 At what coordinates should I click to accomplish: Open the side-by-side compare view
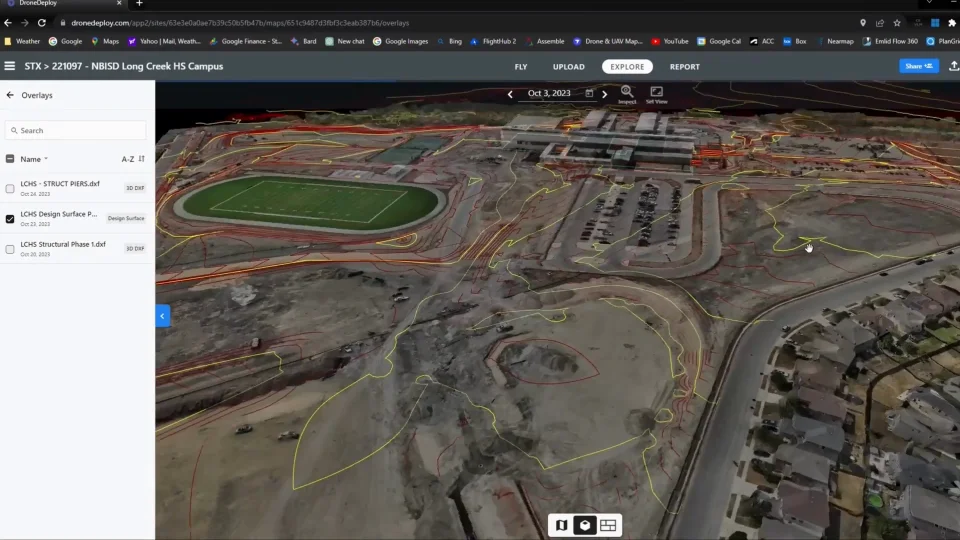(x=608, y=525)
